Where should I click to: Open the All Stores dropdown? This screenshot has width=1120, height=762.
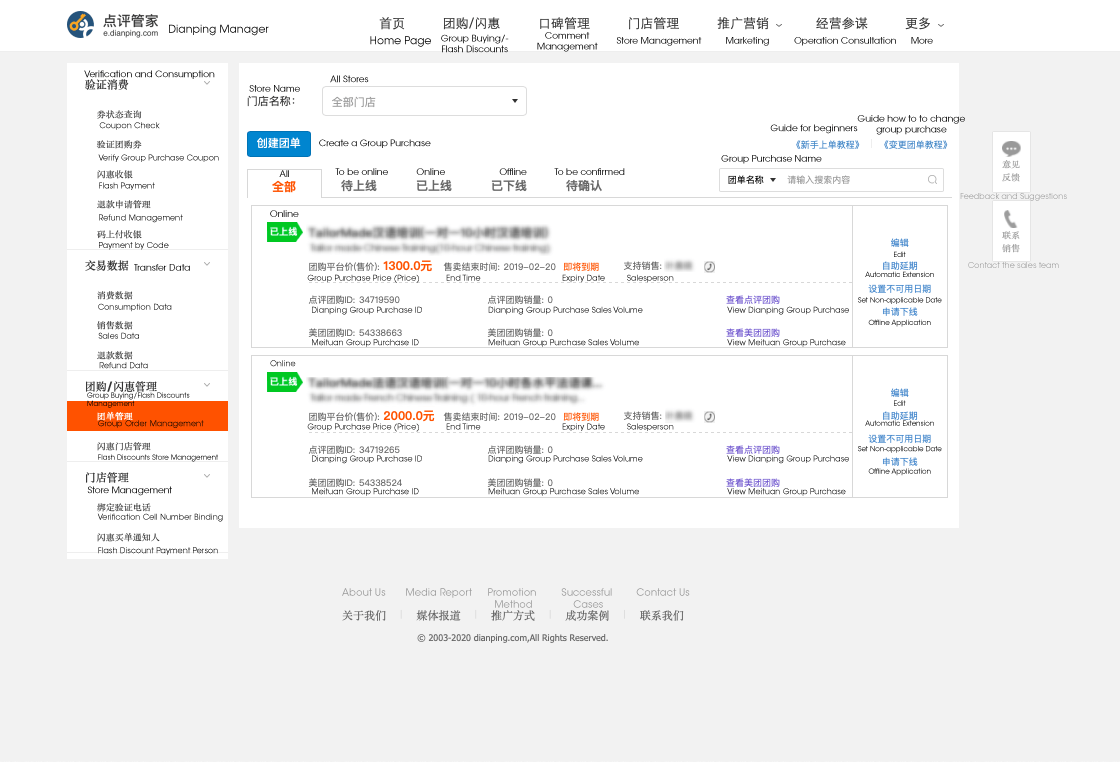424,101
